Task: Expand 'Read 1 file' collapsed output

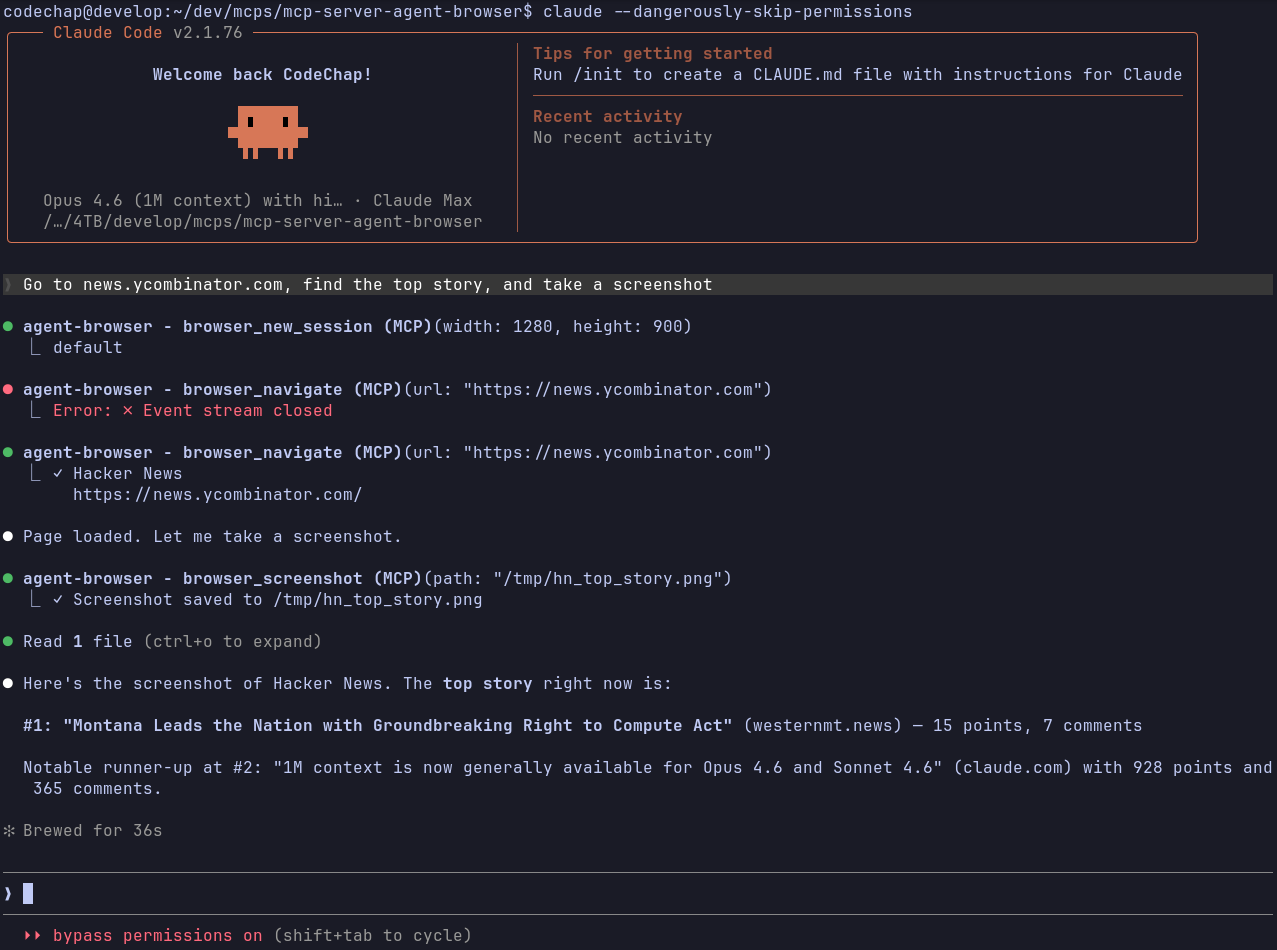Action: [x=173, y=642]
